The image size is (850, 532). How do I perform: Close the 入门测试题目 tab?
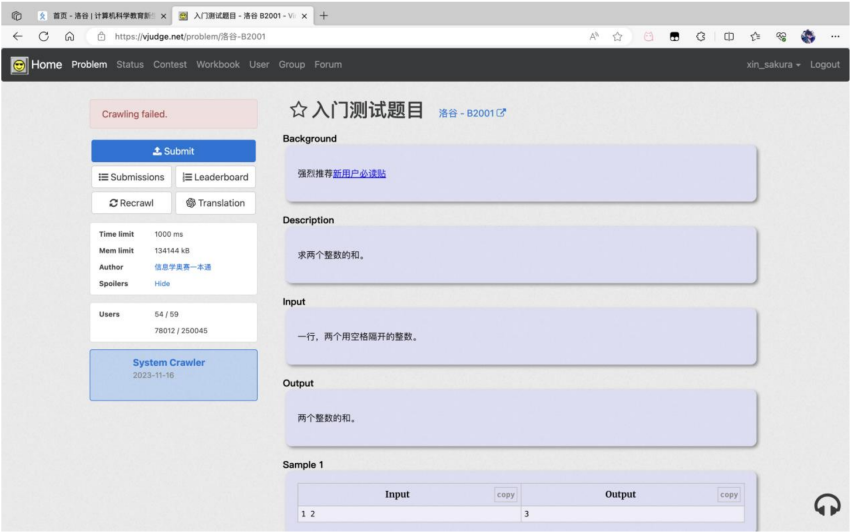click(x=304, y=16)
